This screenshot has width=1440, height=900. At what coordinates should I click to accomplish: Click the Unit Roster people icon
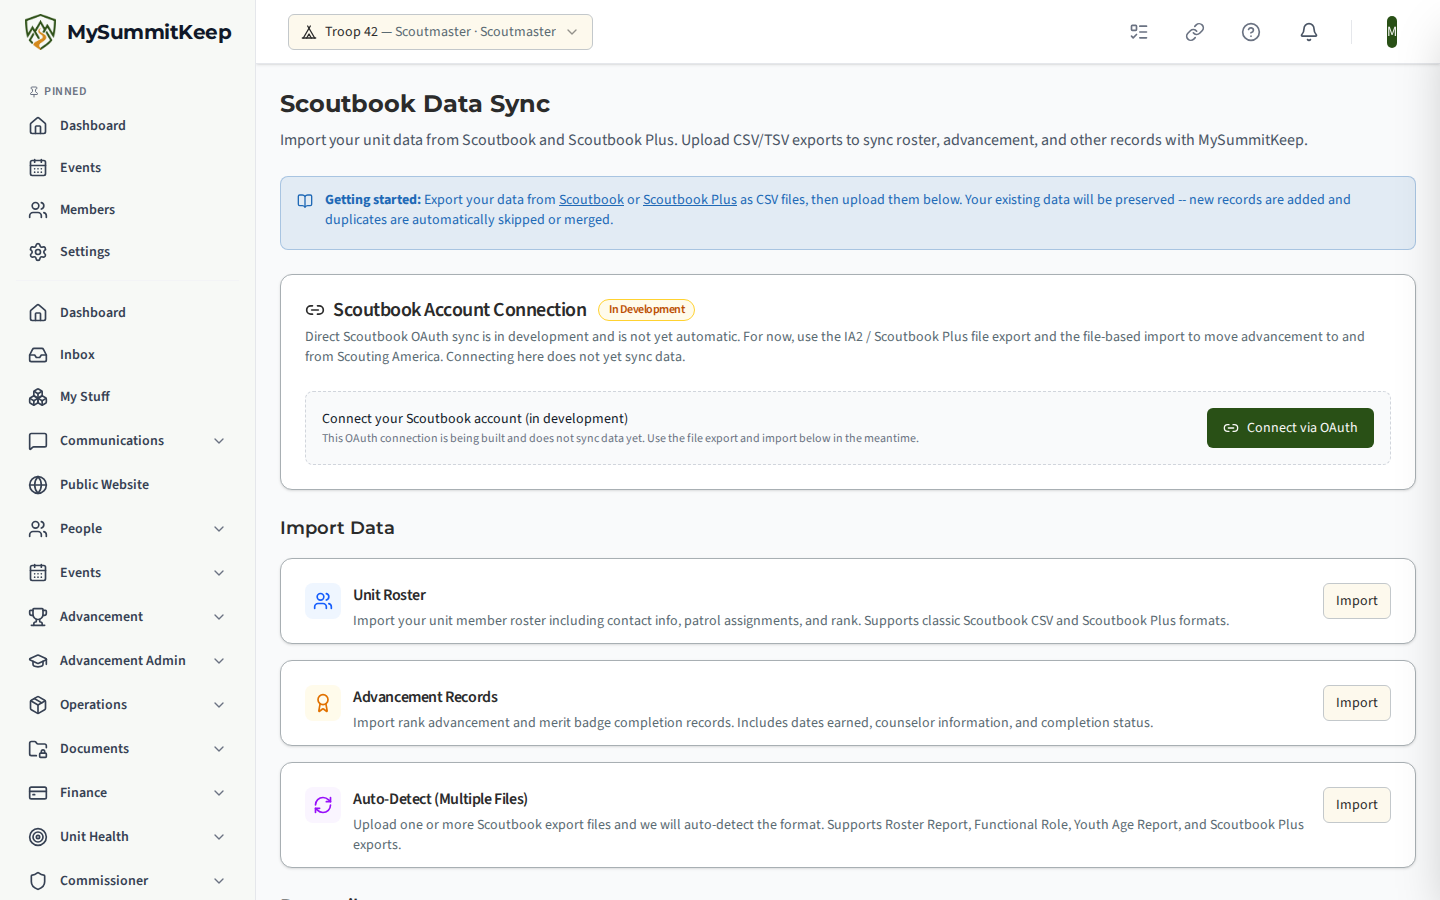coord(323,601)
